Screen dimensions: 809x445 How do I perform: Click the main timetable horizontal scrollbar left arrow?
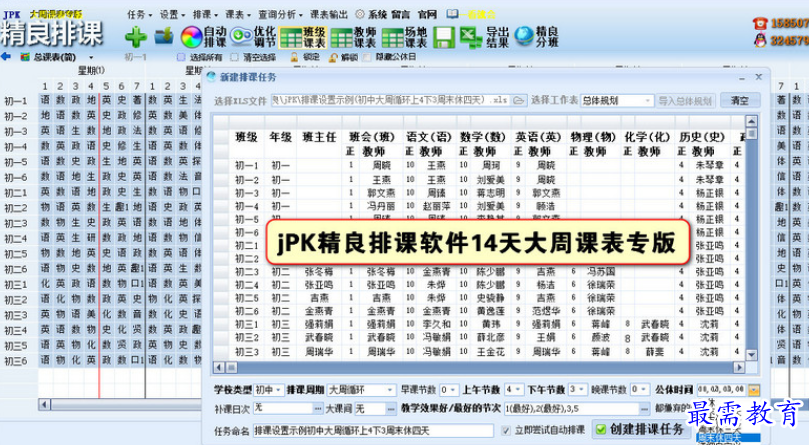[x=44, y=404]
